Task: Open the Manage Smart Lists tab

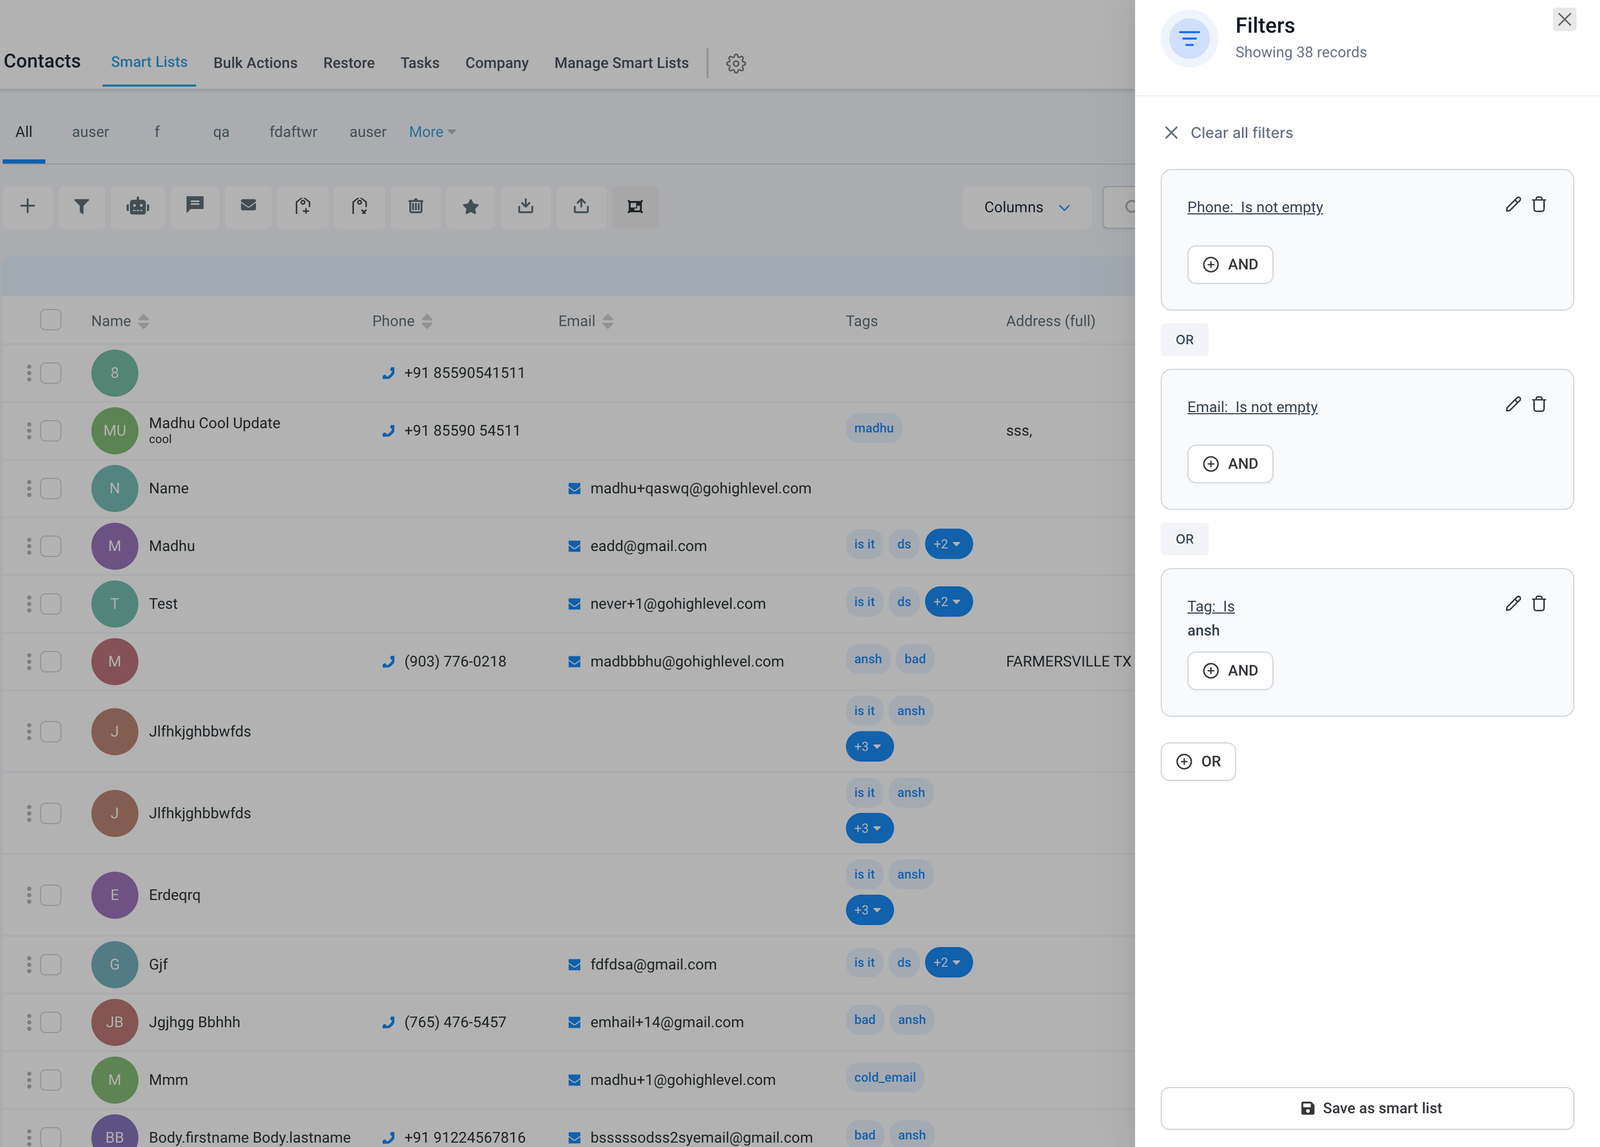Action: [621, 63]
